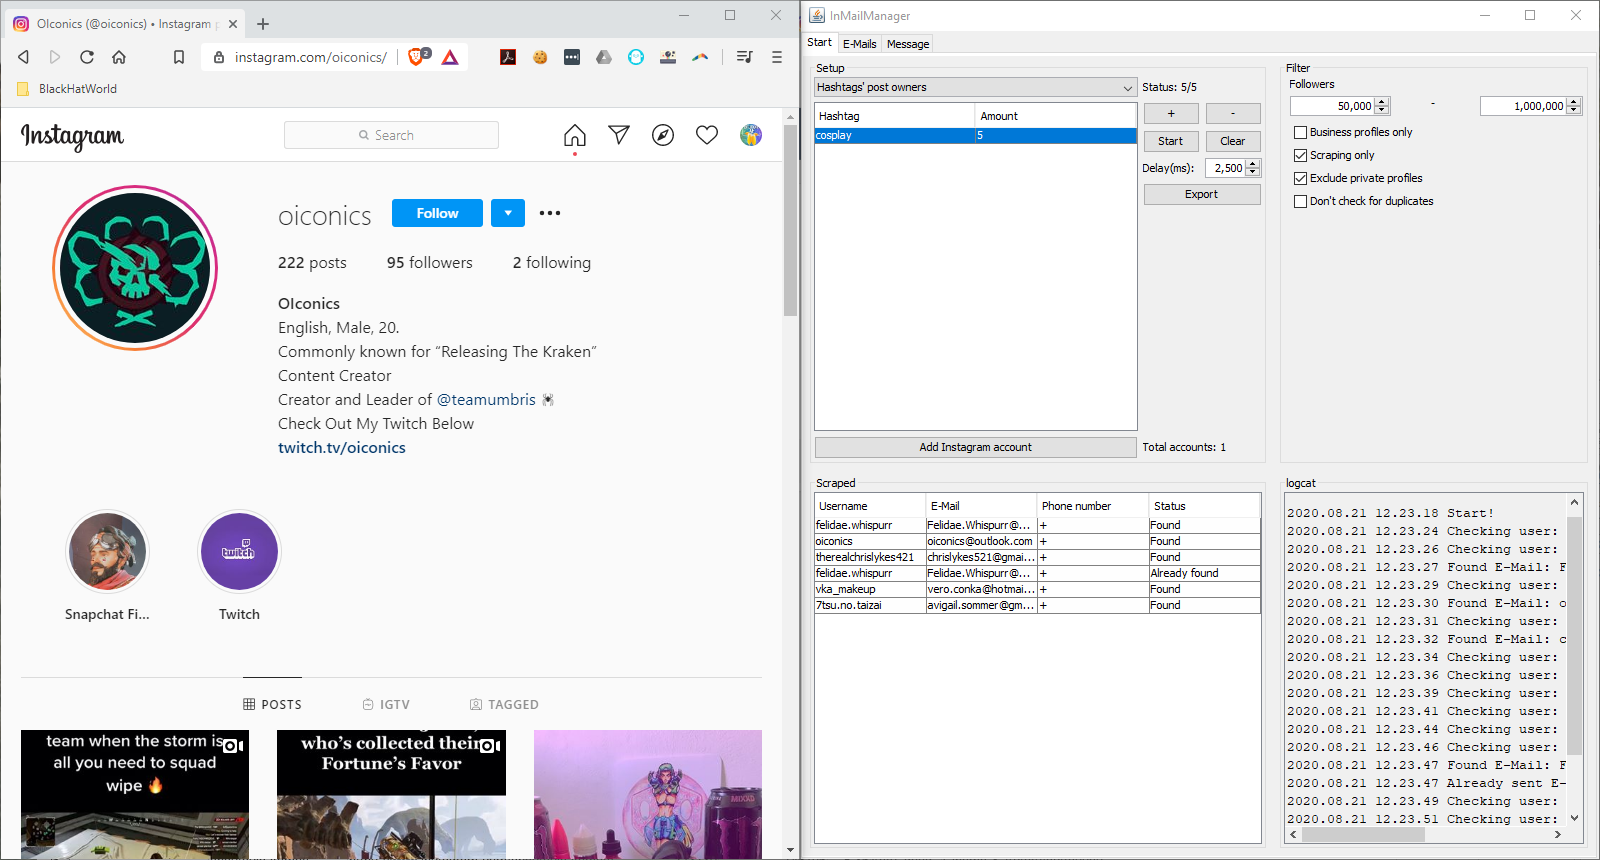
Task: Open the Brave Rewards triangle icon
Action: [x=450, y=57]
